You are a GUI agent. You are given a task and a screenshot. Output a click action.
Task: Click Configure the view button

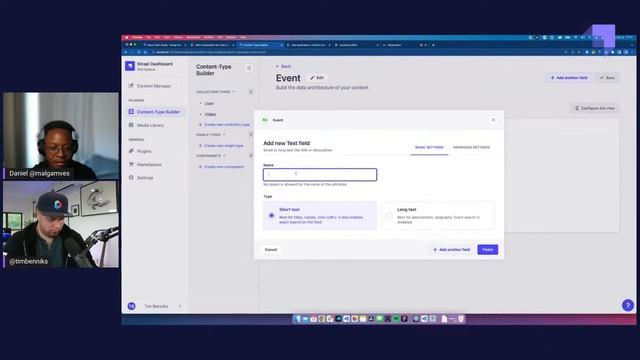click(x=595, y=108)
